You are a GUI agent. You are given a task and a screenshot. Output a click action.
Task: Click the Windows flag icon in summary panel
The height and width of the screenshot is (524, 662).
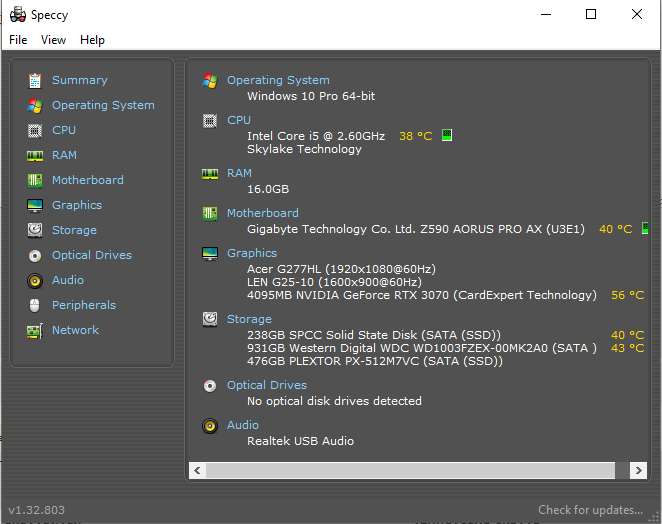point(210,81)
